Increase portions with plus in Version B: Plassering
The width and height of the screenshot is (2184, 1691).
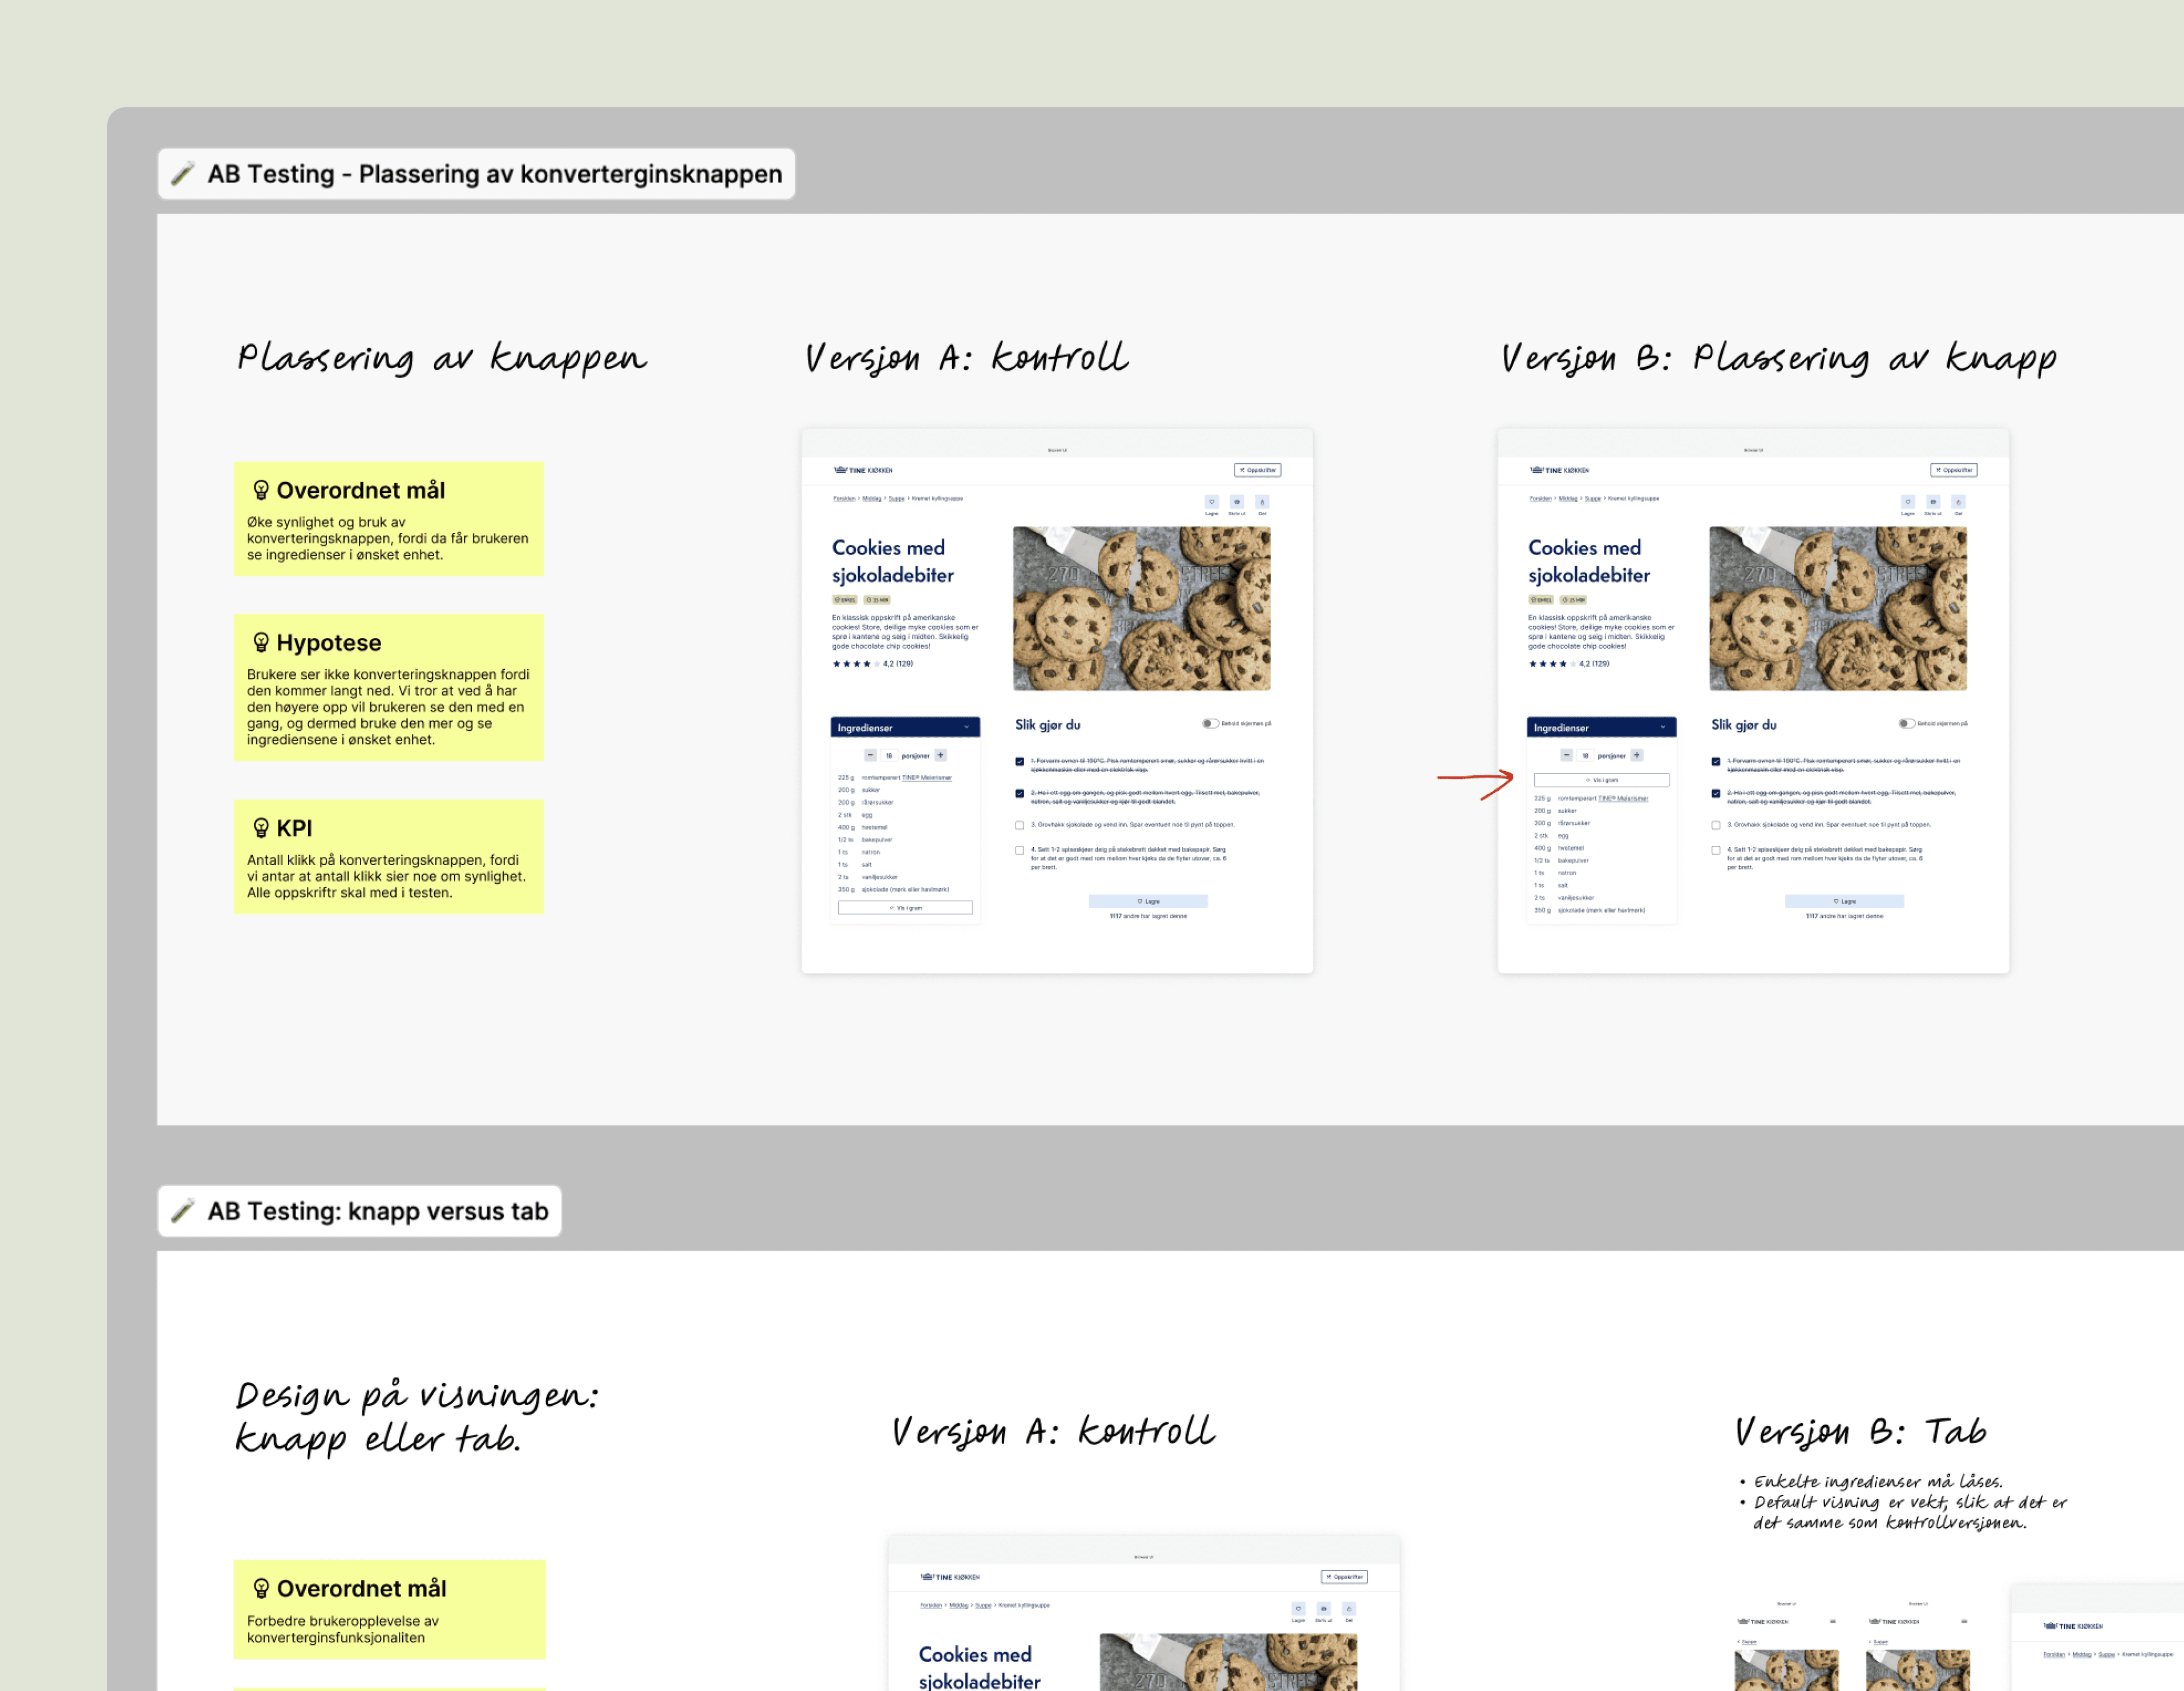(1637, 756)
